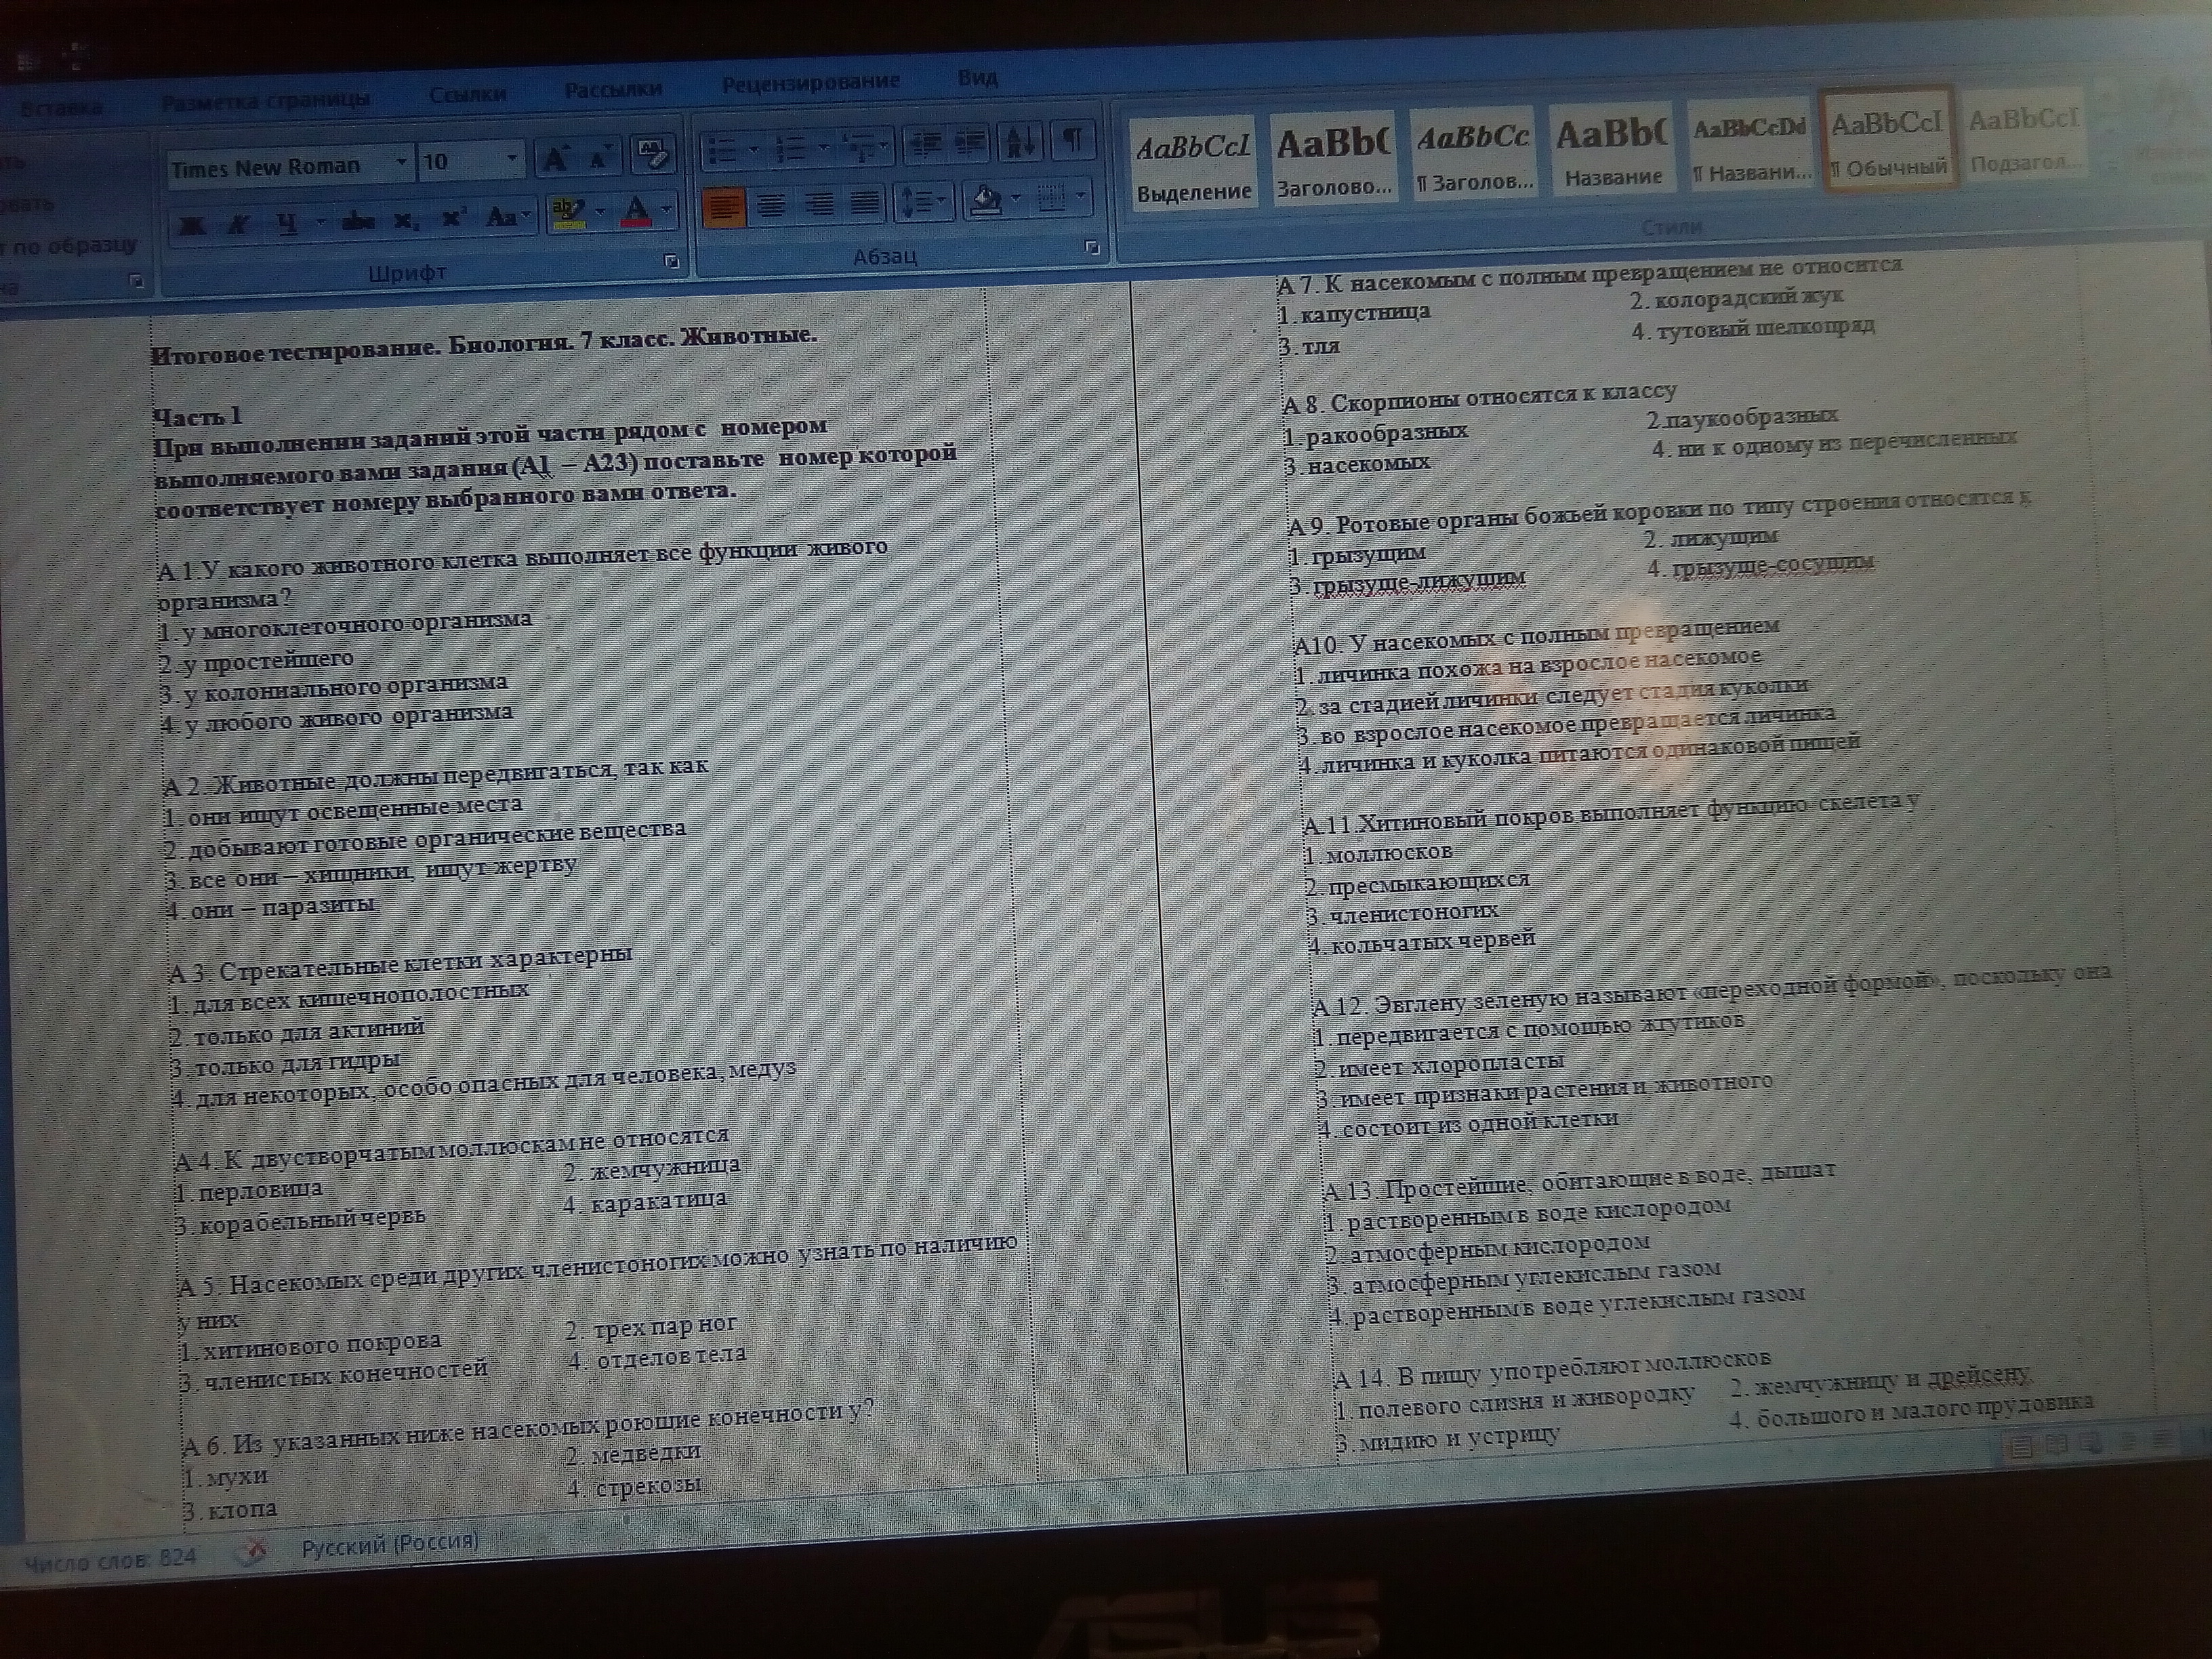Open font size 10 dropdown
2212x1659 pixels.
pos(512,158)
